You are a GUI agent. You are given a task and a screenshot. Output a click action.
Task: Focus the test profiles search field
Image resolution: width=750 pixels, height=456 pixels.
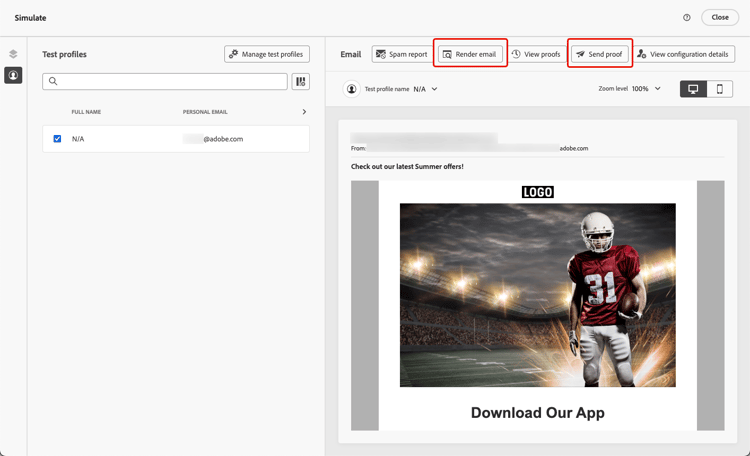(165, 81)
